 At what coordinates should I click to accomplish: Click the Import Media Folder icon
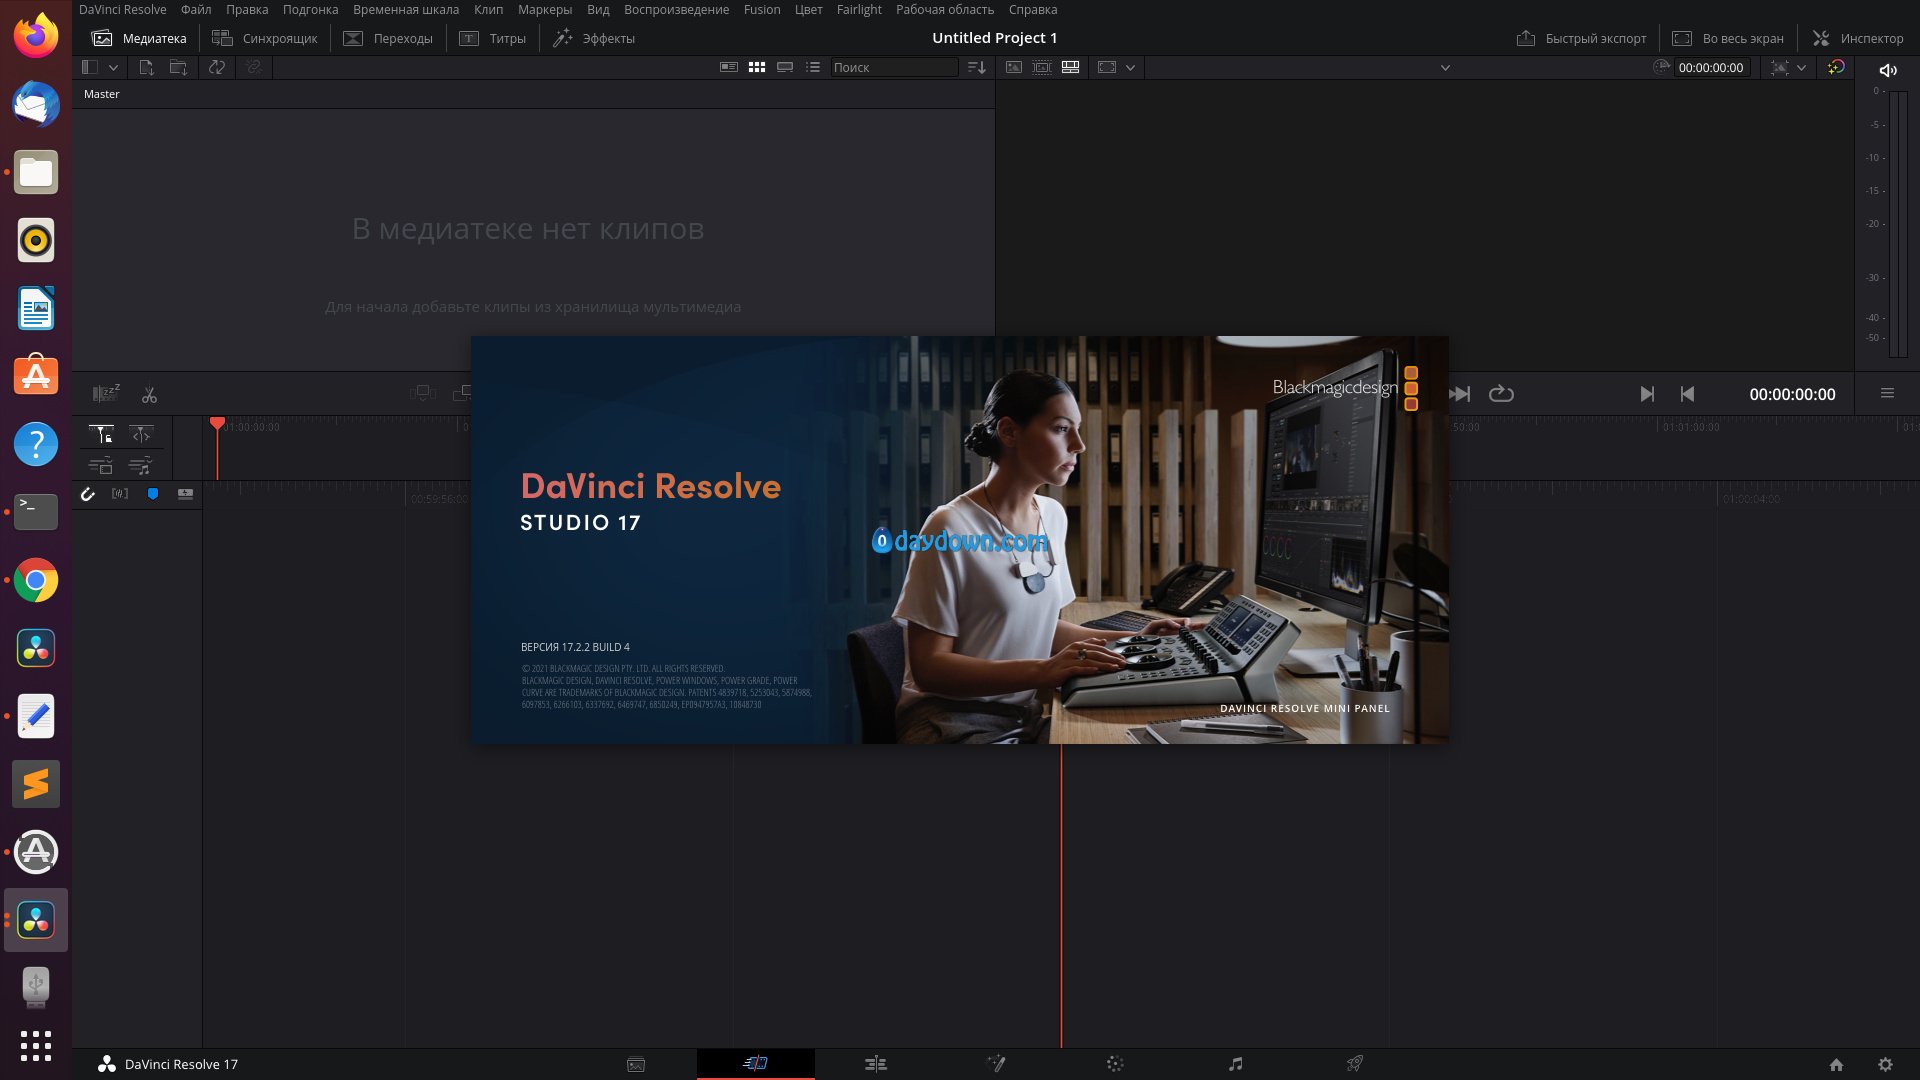178,67
